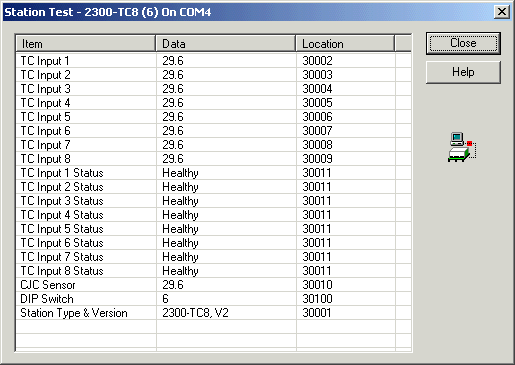Click the 2300-TC8, V2 data cell
The height and width of the screenshot is (365, 515).
click(195, 313)
